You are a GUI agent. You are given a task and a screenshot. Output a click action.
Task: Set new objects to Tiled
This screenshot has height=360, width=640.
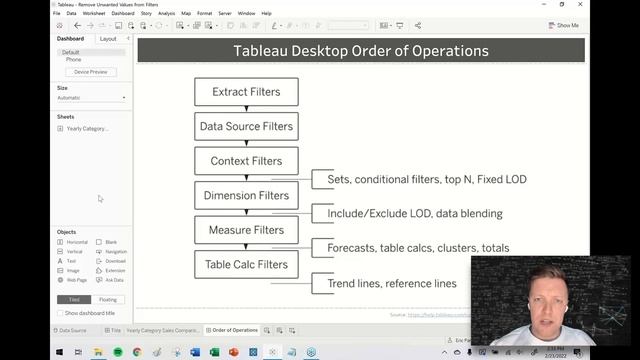[74, 300]
